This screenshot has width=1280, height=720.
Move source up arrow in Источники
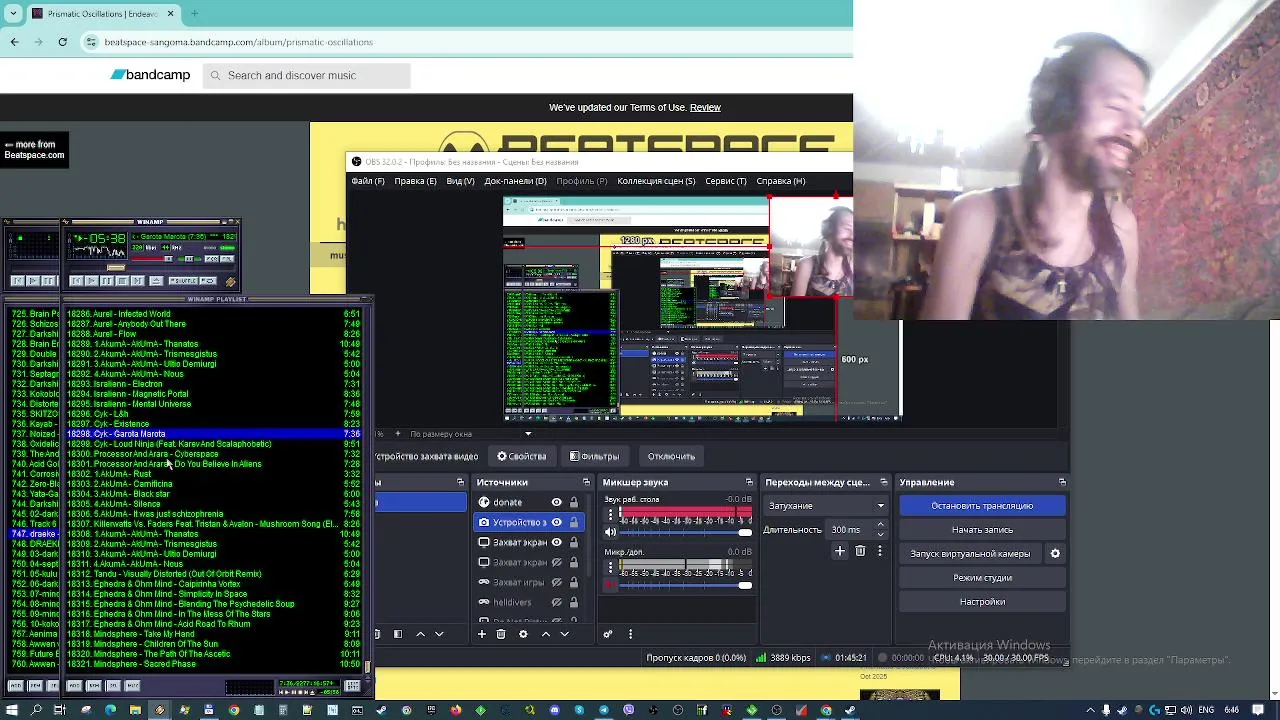tap(545, 634)
